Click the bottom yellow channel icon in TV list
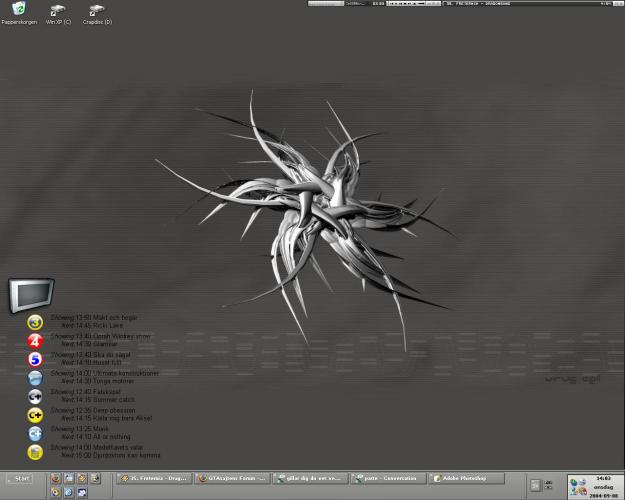 [35, 452]
